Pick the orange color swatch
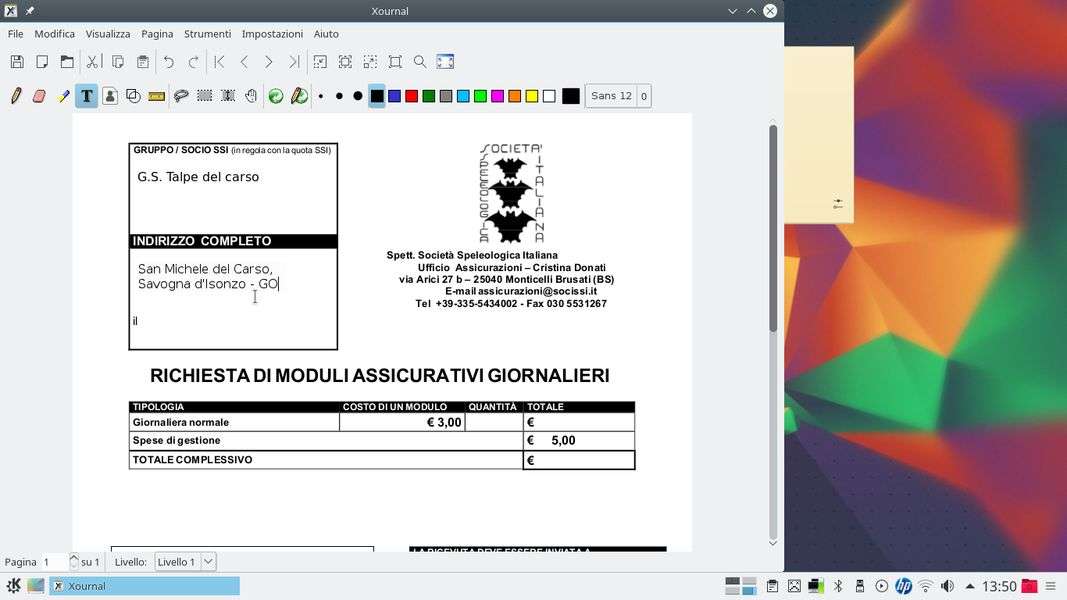 click(x=514, y=96)
